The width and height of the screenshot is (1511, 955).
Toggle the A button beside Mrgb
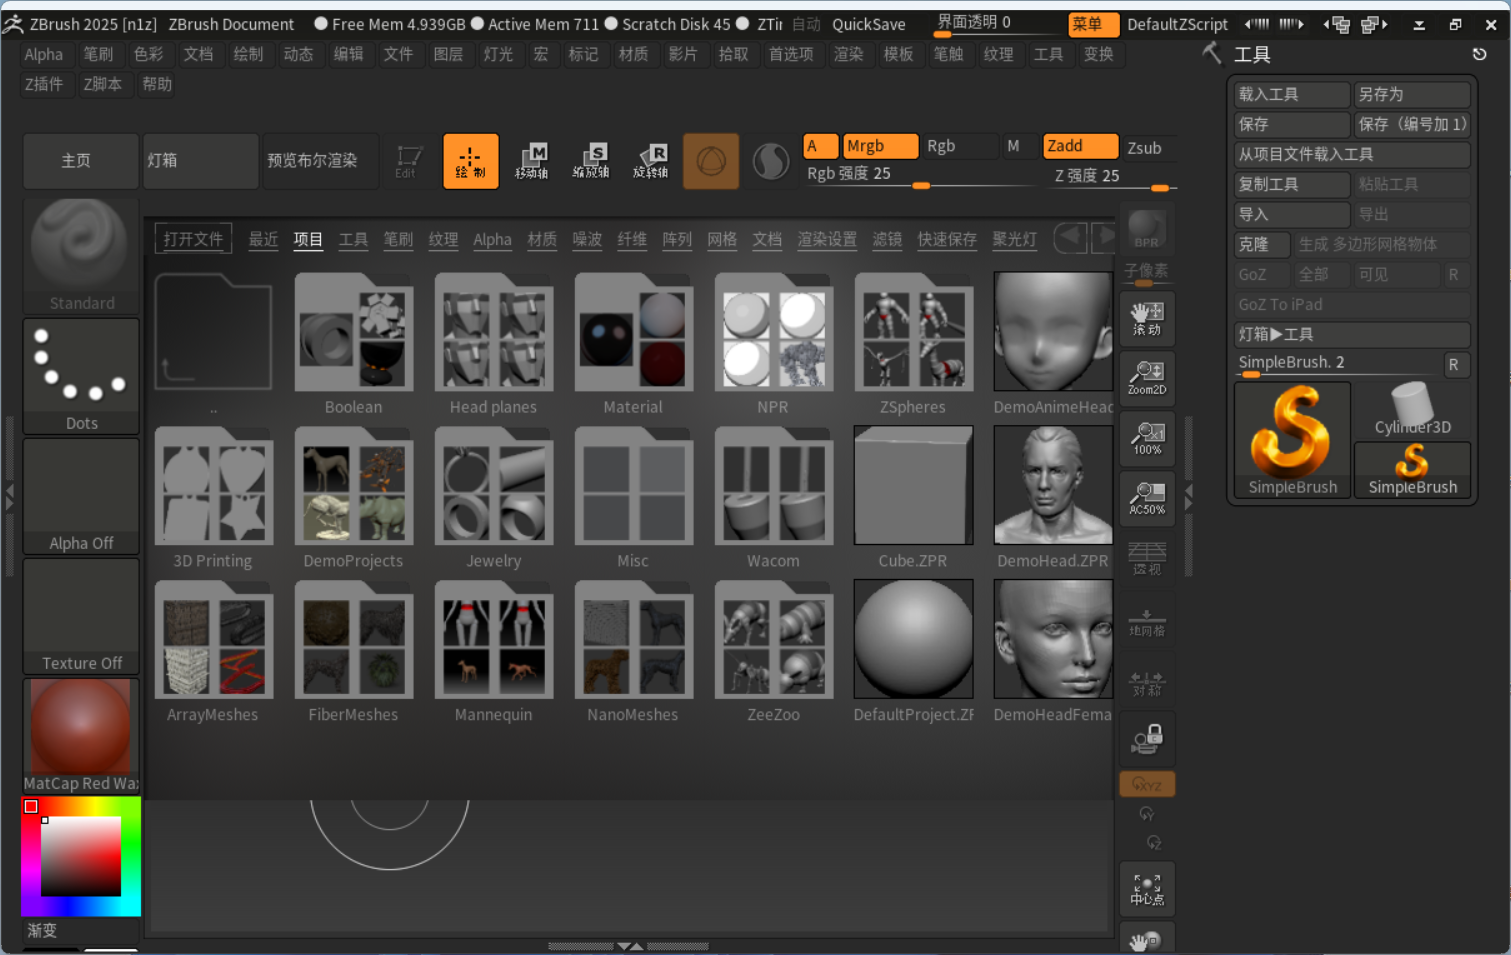(x=821, y=146)
